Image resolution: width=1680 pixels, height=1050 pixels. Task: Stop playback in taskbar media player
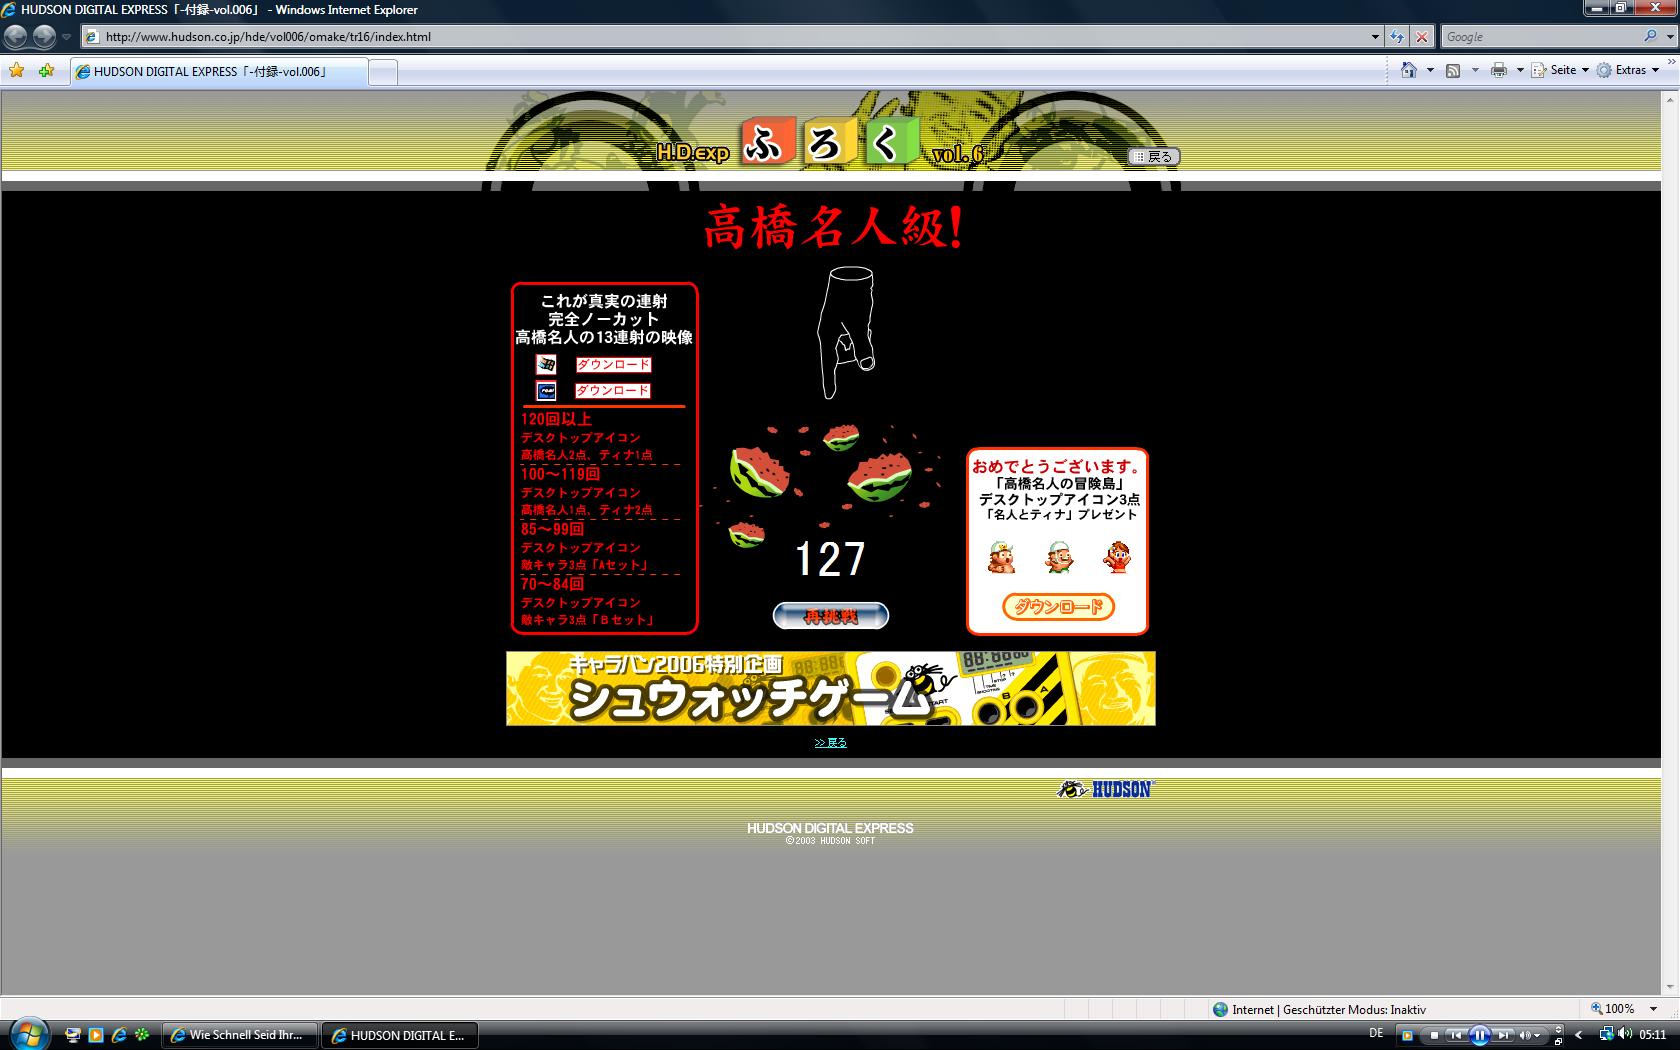pos(1434,1036)
